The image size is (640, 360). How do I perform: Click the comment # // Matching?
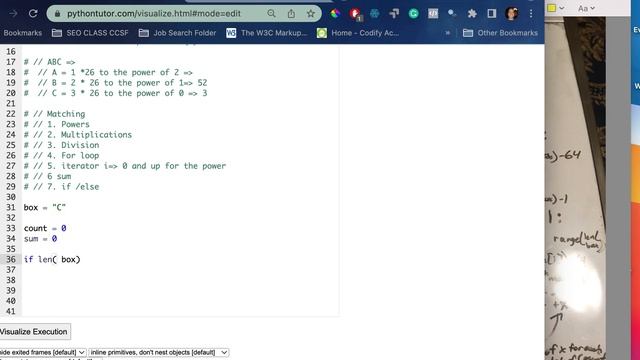coord(54,114)
